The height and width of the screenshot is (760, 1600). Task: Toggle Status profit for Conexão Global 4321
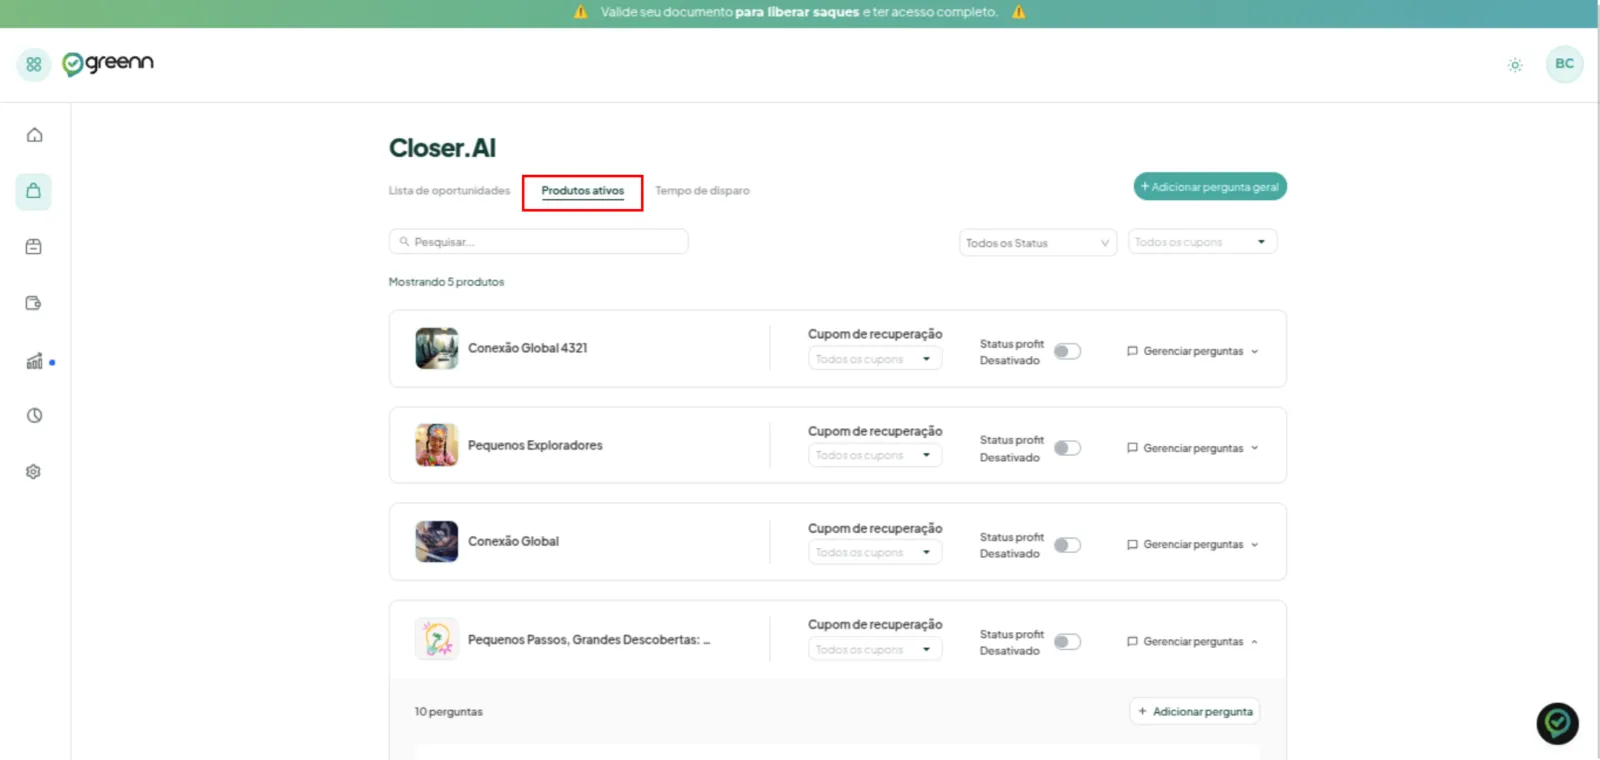pyautogui.click(x=1067, y=351)
